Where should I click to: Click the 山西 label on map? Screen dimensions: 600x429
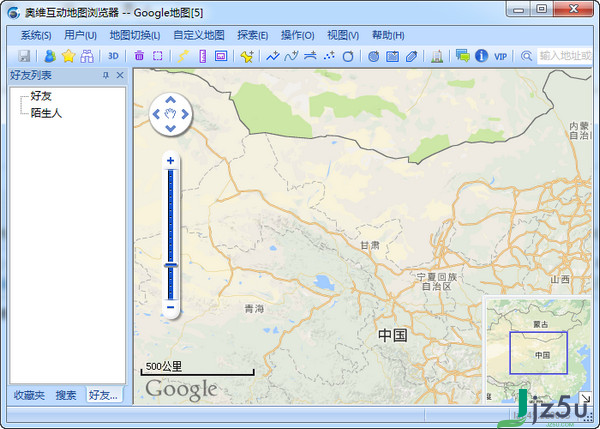tap(560, 280)
